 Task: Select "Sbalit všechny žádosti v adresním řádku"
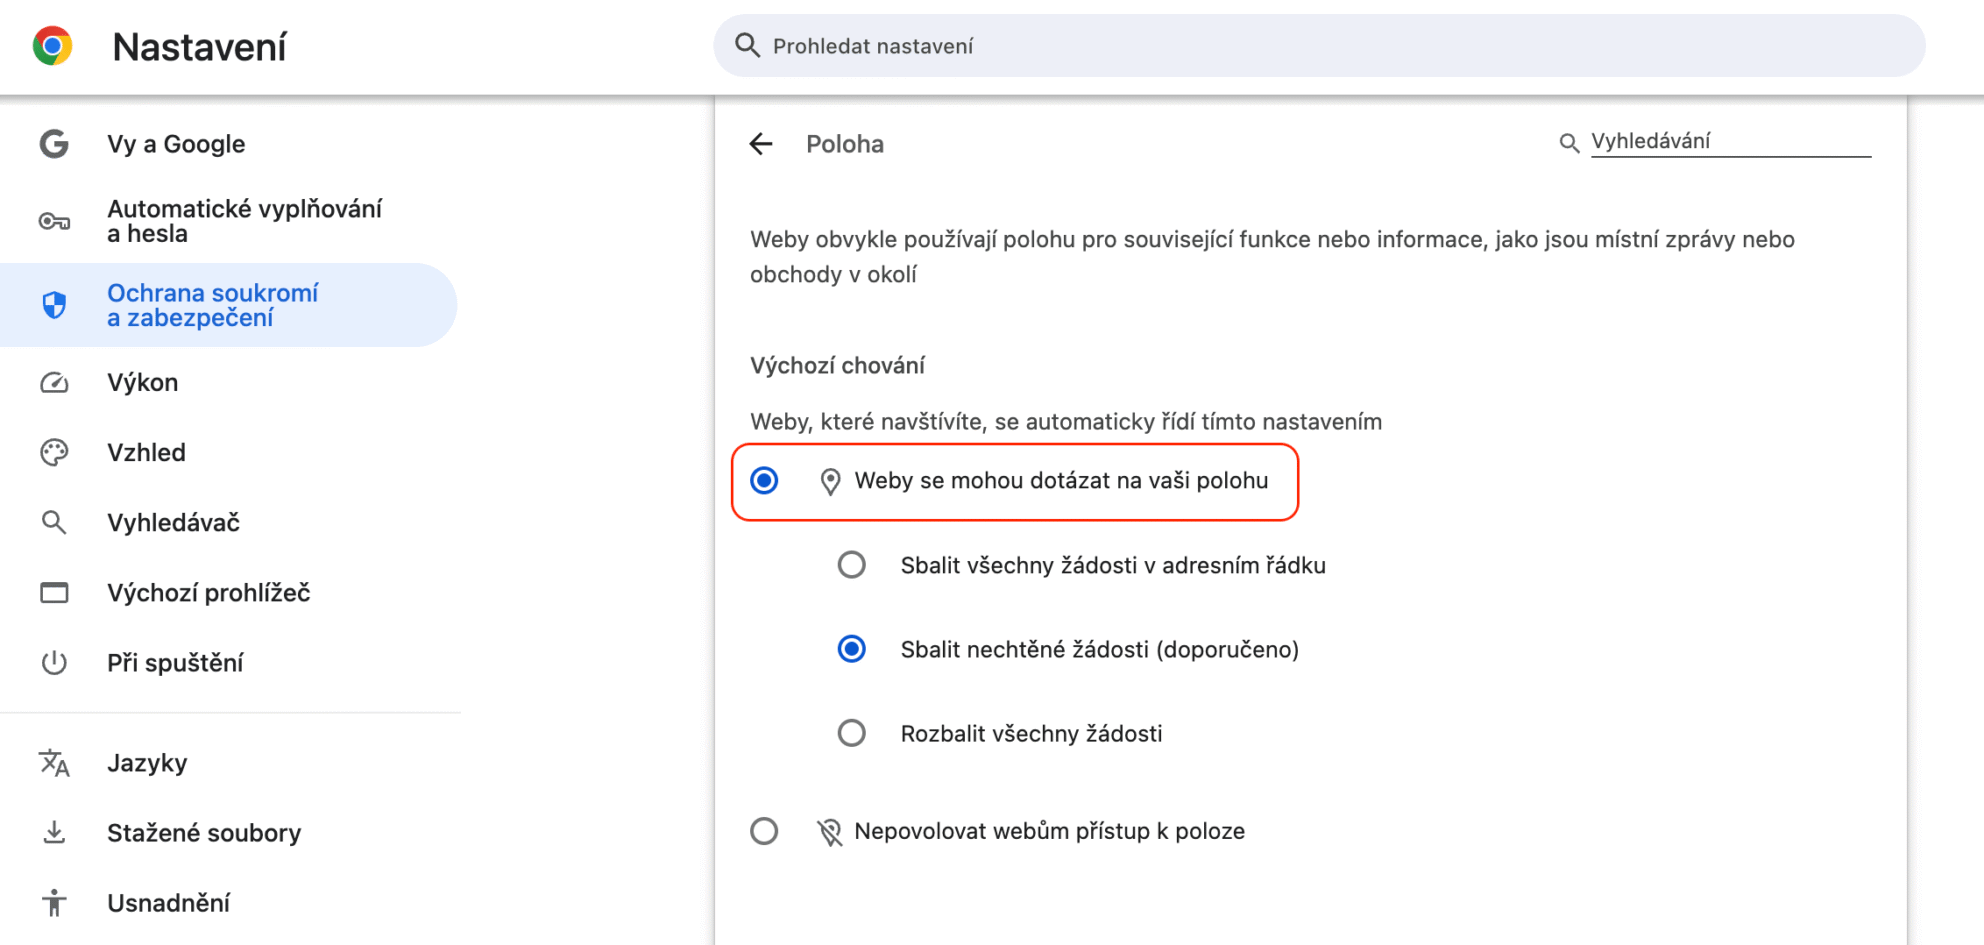click(x=852, y=565)
